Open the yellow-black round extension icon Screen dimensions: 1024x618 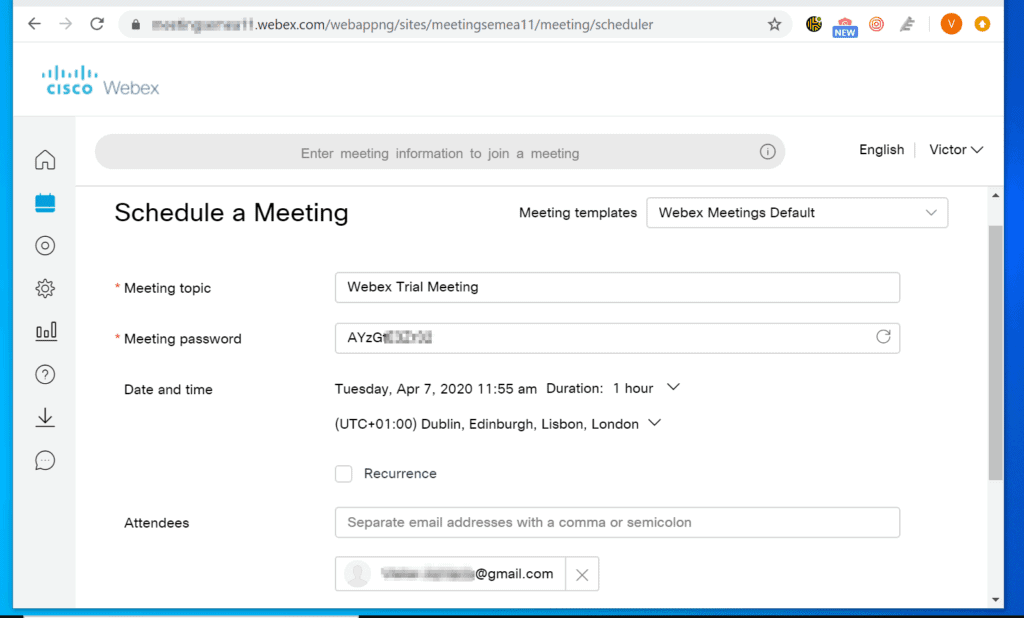814,25
